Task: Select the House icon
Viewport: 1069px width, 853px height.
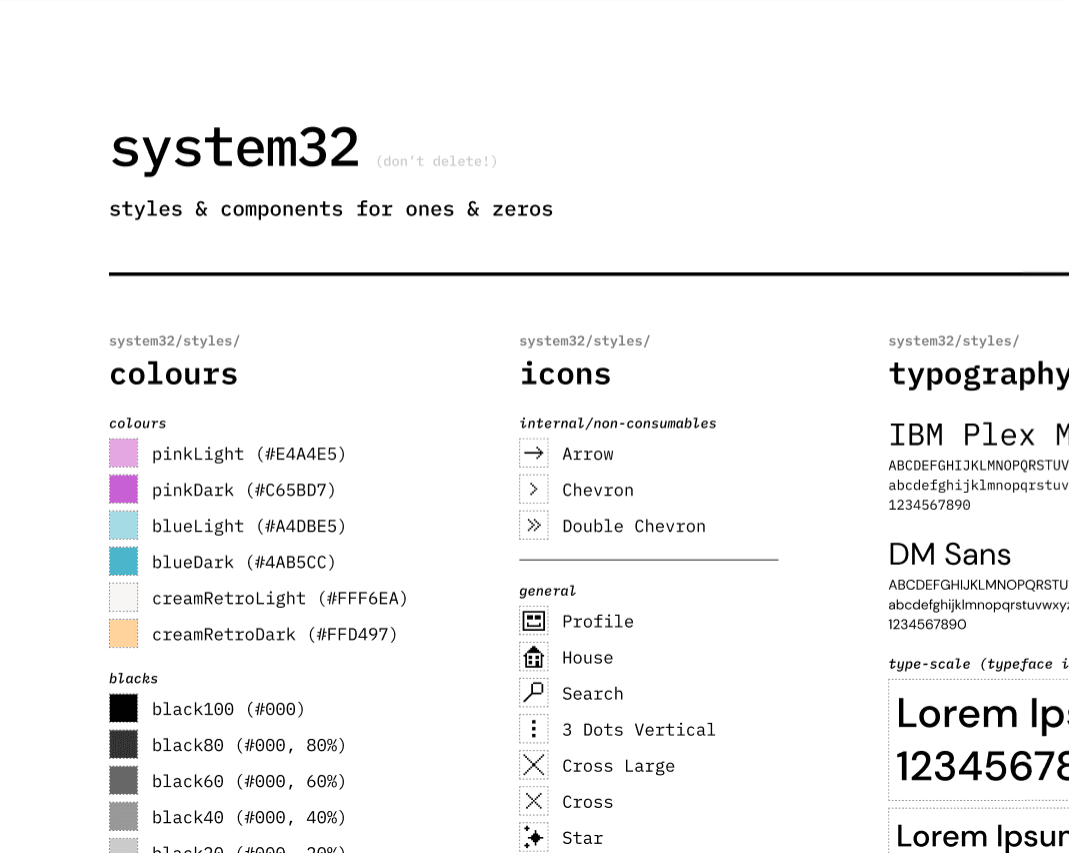Action: click(x=534, y=657)
